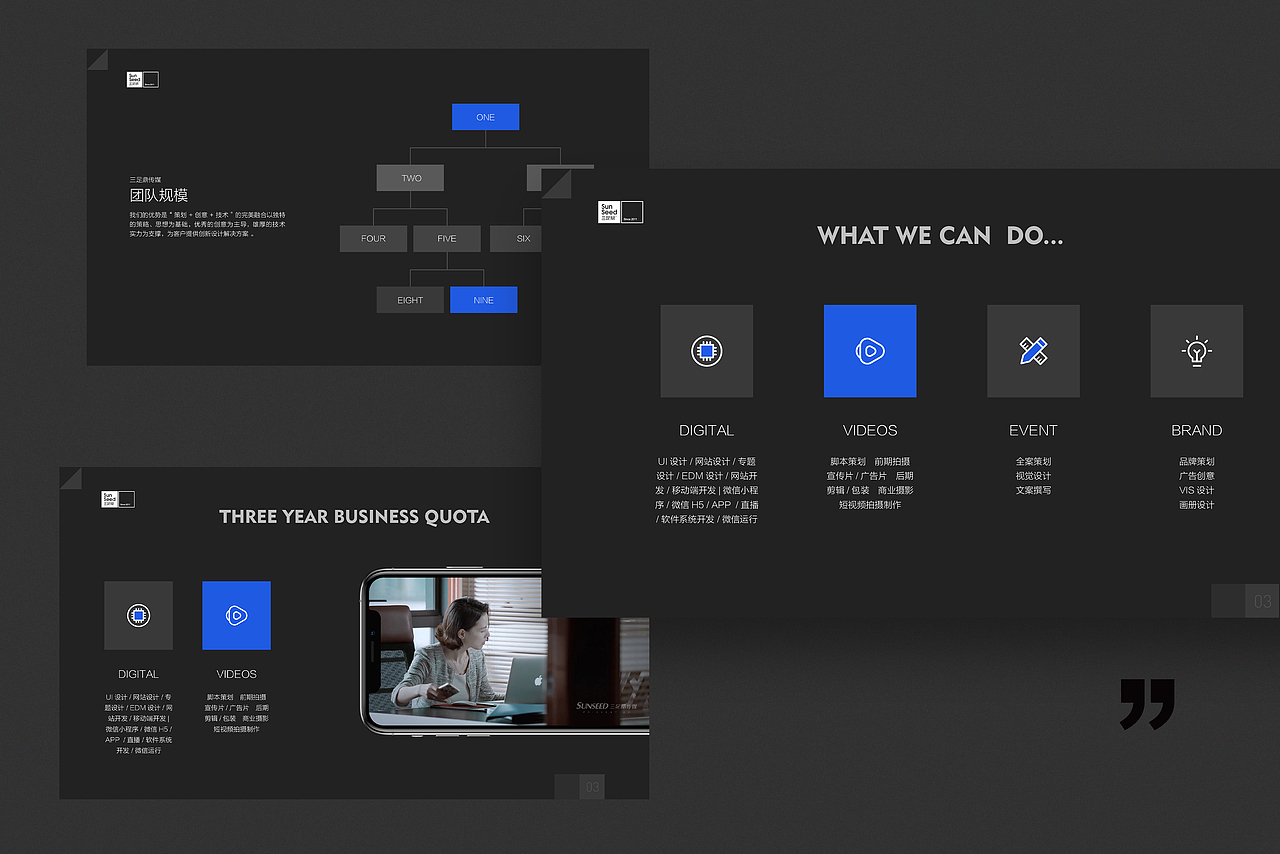Screen dimensions: 1280x854
Task: Click the 全案策划 text under EVENT
Action: click(1033, 462)
